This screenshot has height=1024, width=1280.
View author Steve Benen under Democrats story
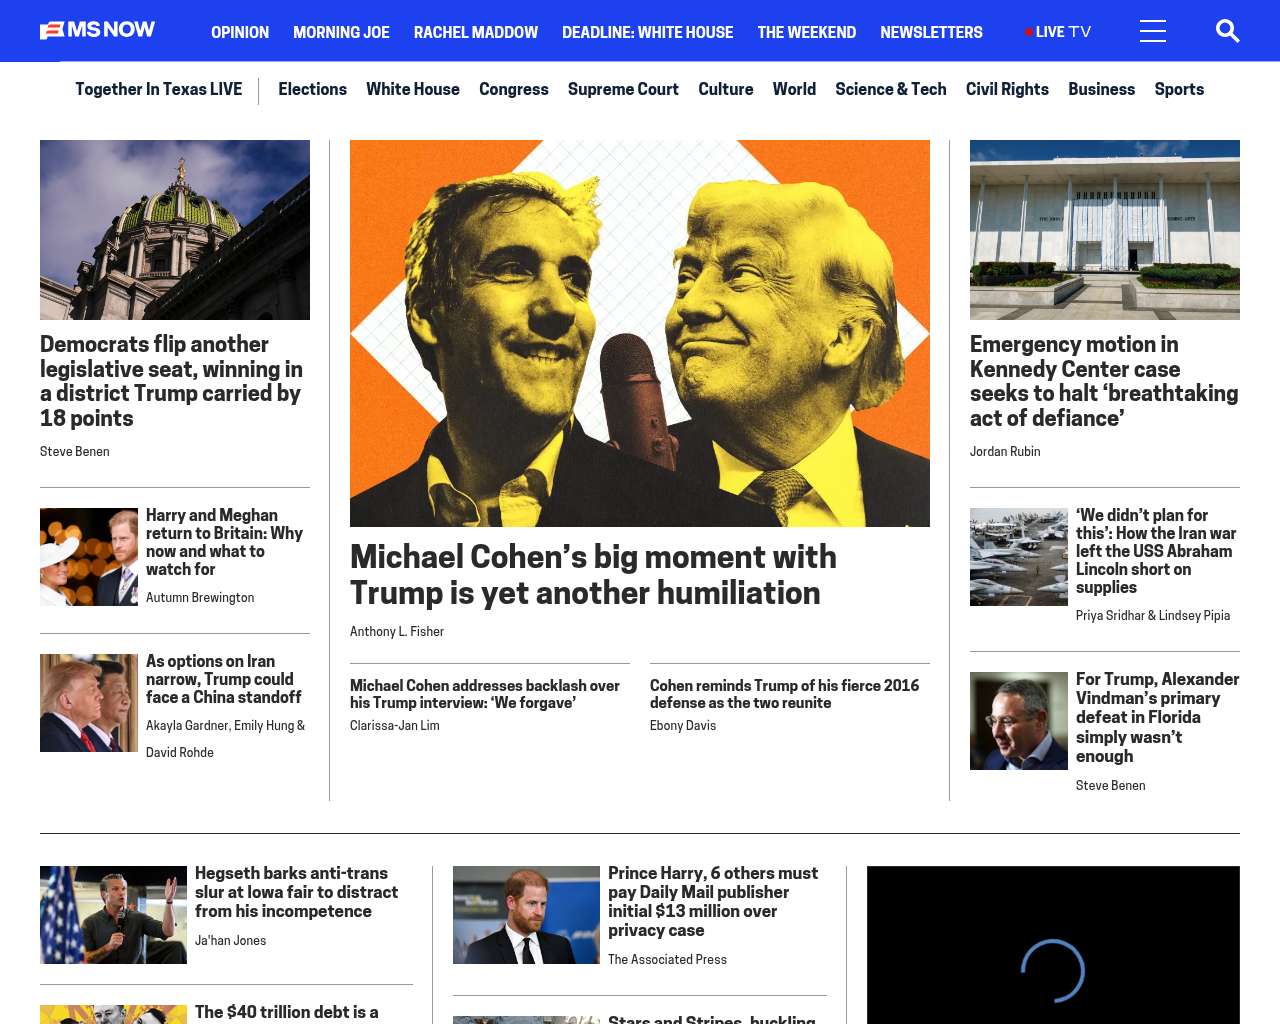(75, 452)
